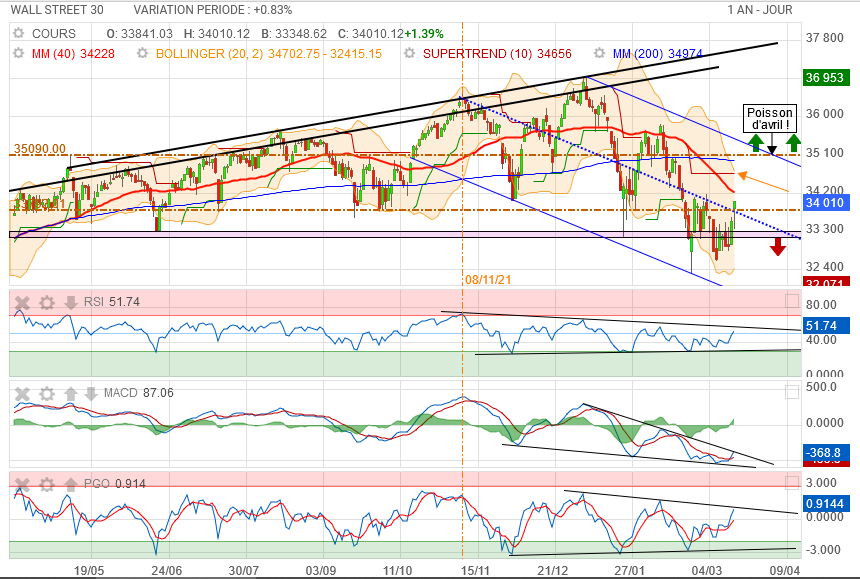This screenshot has height=579, width=860.
Task: Open the MM (40) settings gear
Action: click(19, 53)
